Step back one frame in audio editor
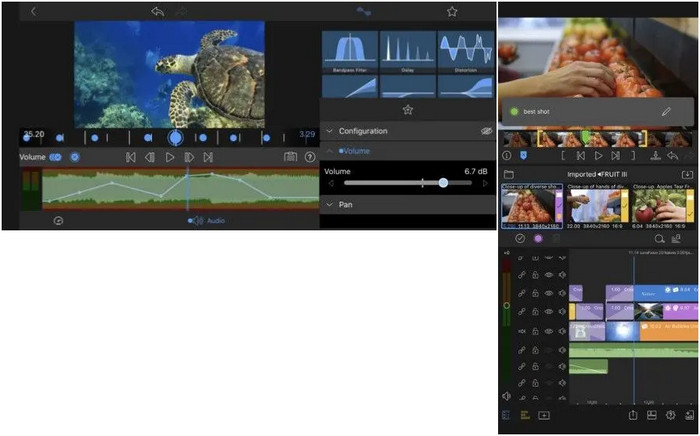Viewport: 700px width, 436px height. (150, 157)
